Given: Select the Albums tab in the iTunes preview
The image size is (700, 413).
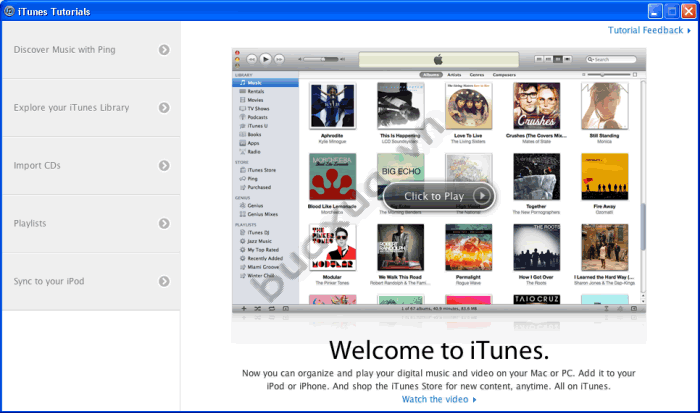Looking at the screenshot, I should (431, 75).
